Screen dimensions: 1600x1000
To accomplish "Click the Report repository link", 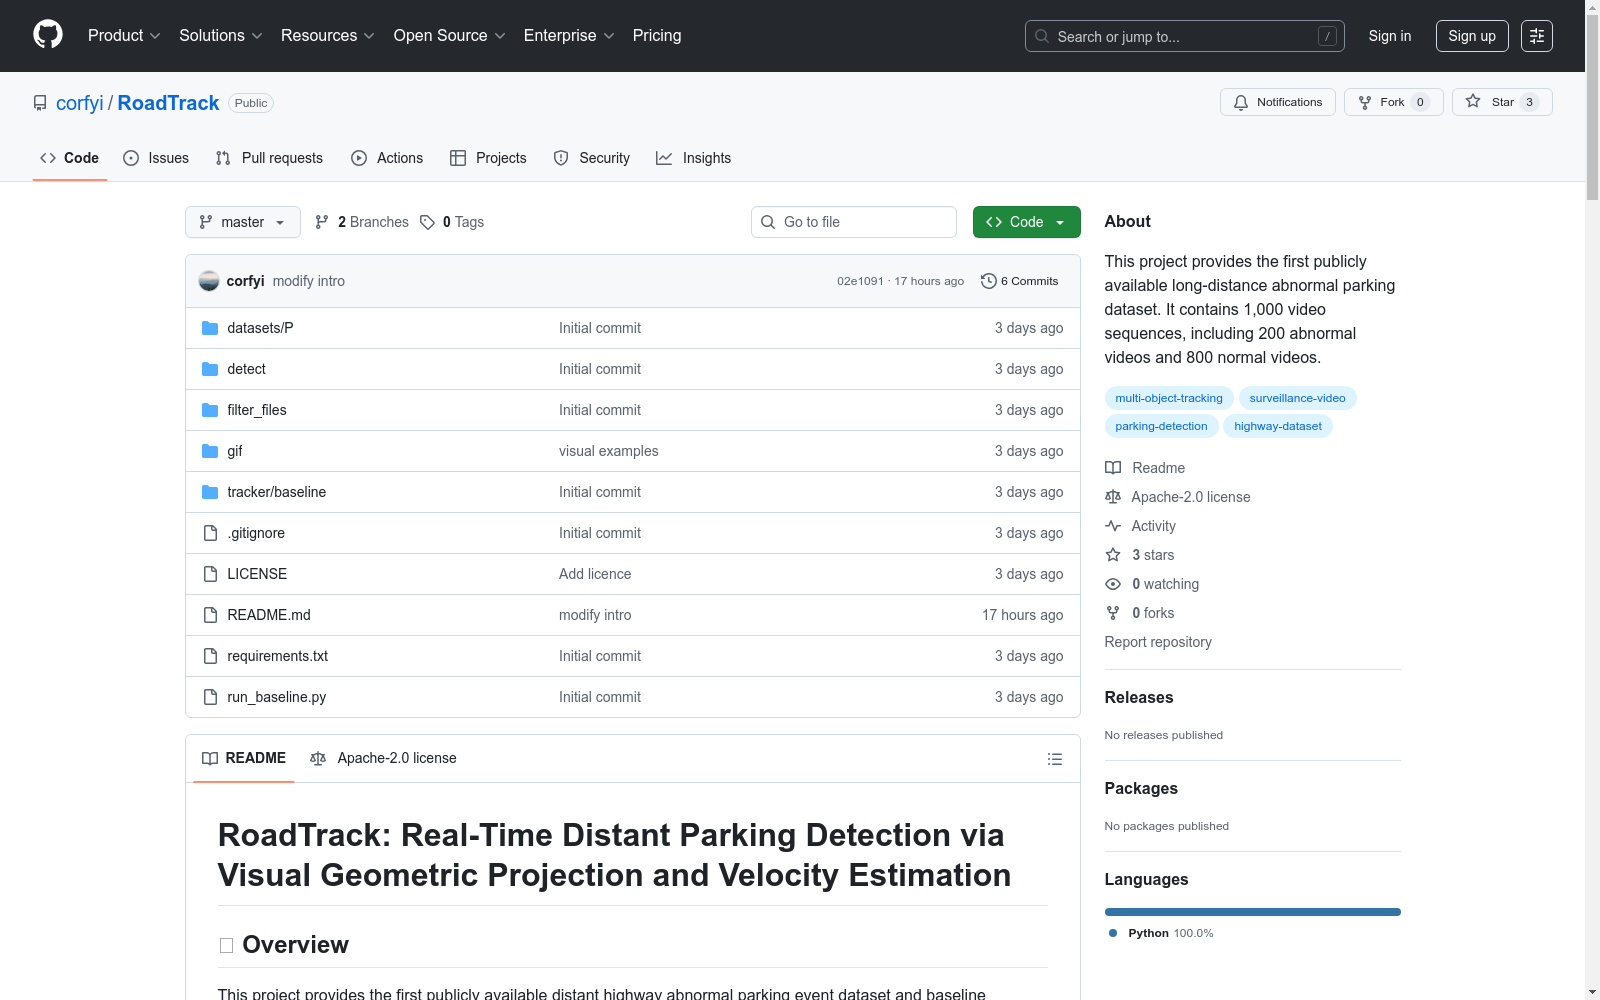I will click(x=1158, y=642).
